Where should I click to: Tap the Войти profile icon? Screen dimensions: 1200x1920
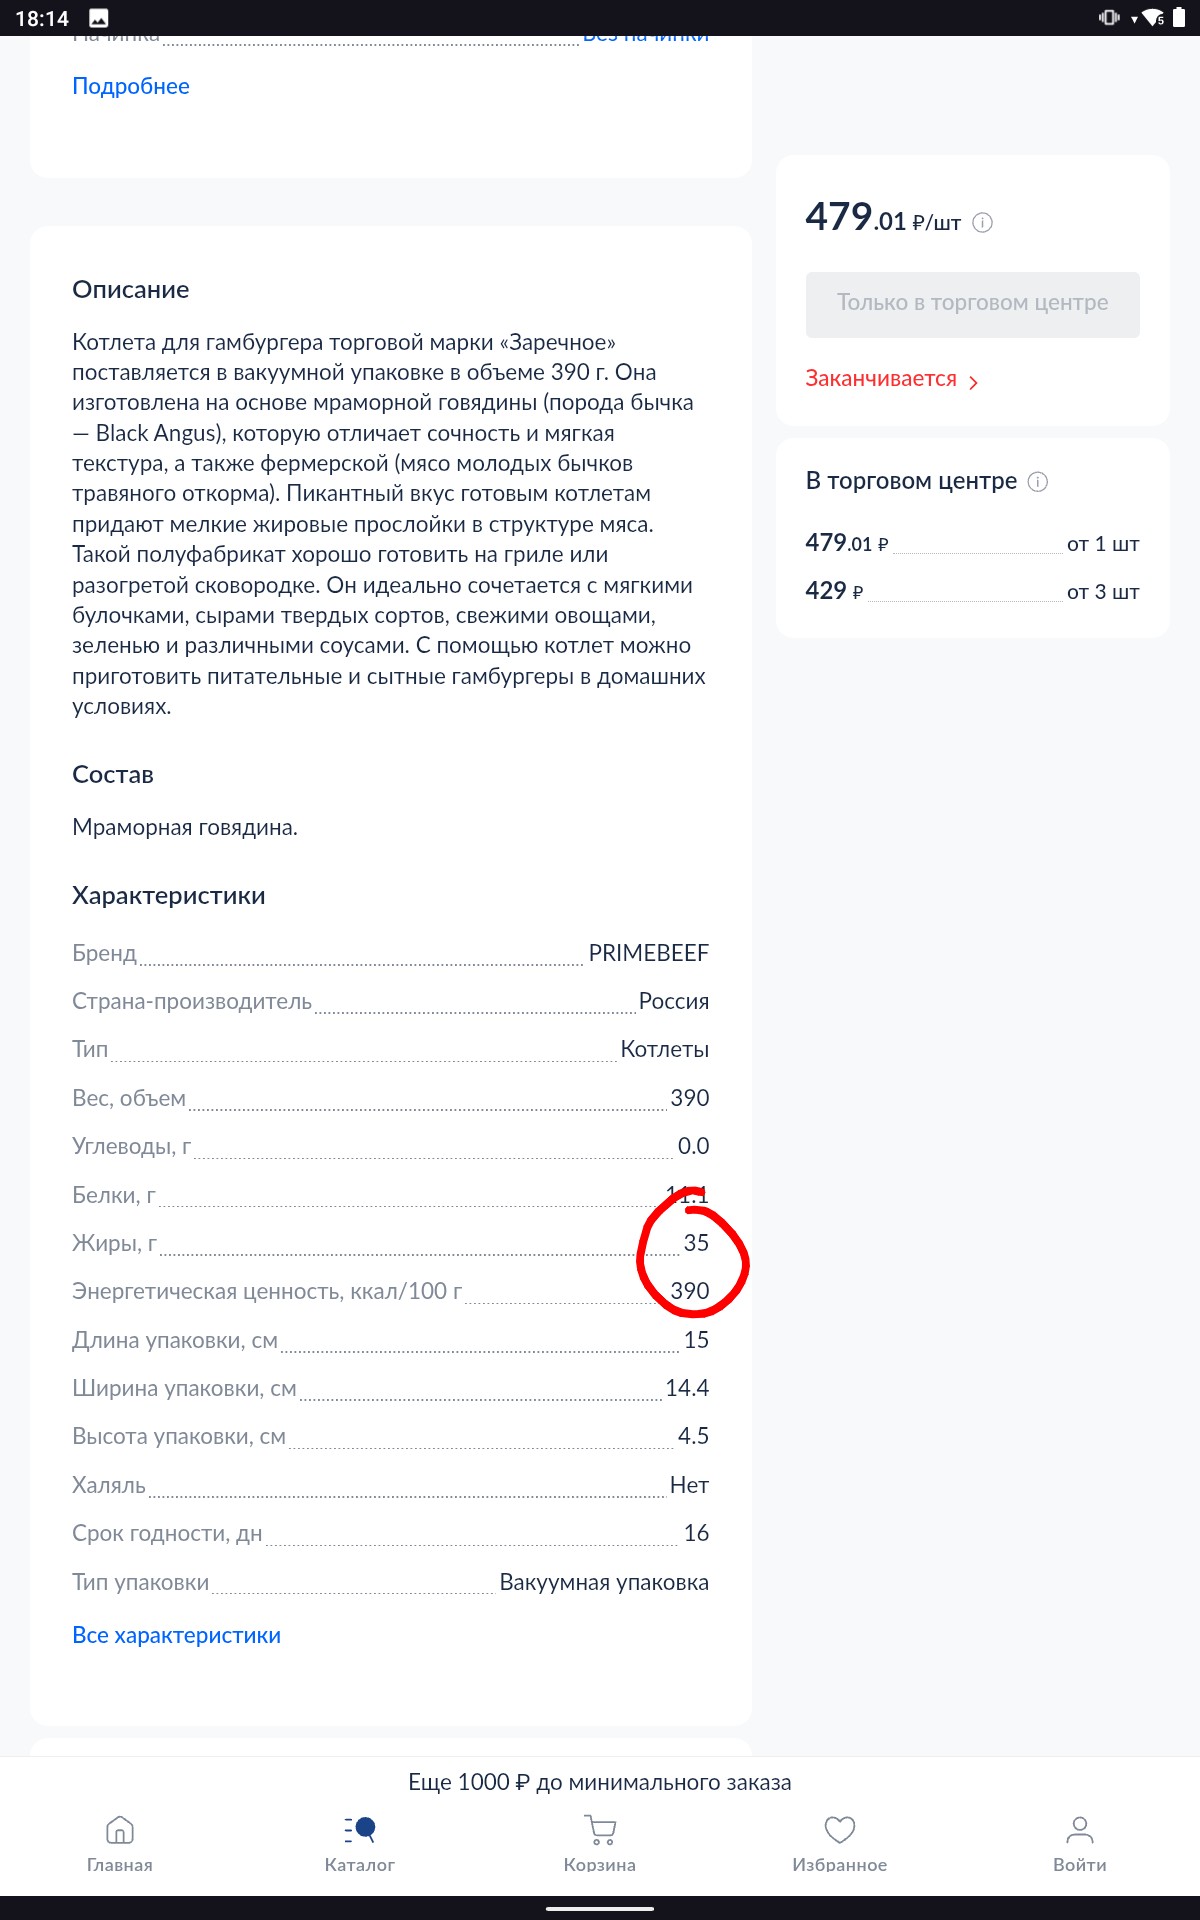tap(1080, 1830)
